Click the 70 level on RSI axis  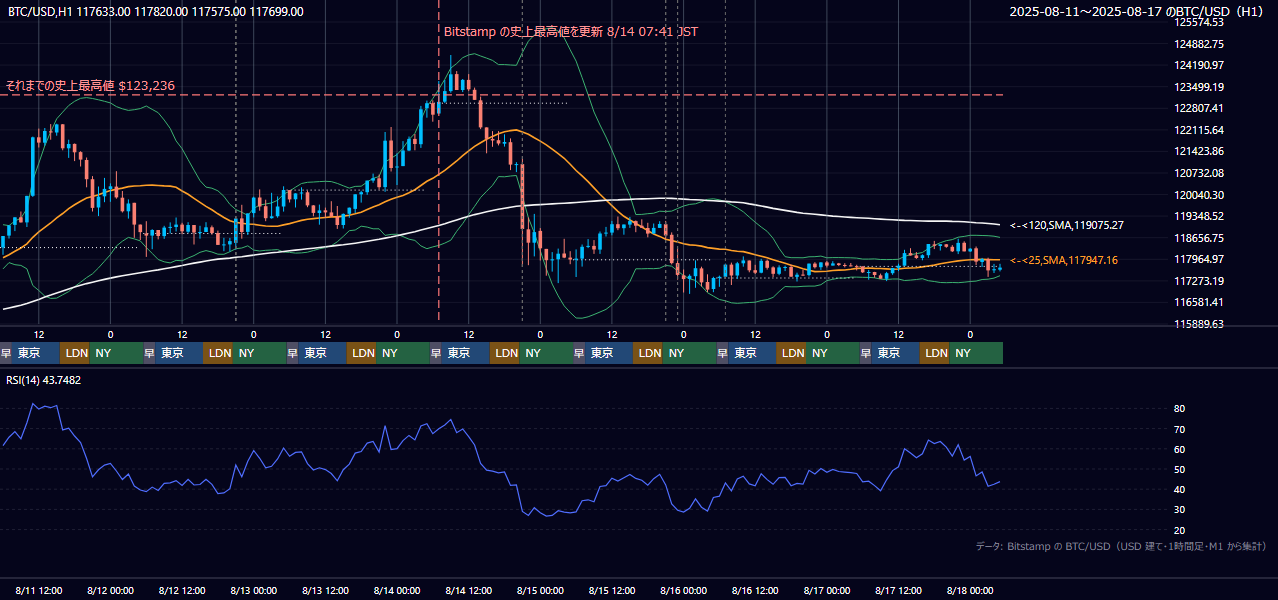(x=1180, y=429)
